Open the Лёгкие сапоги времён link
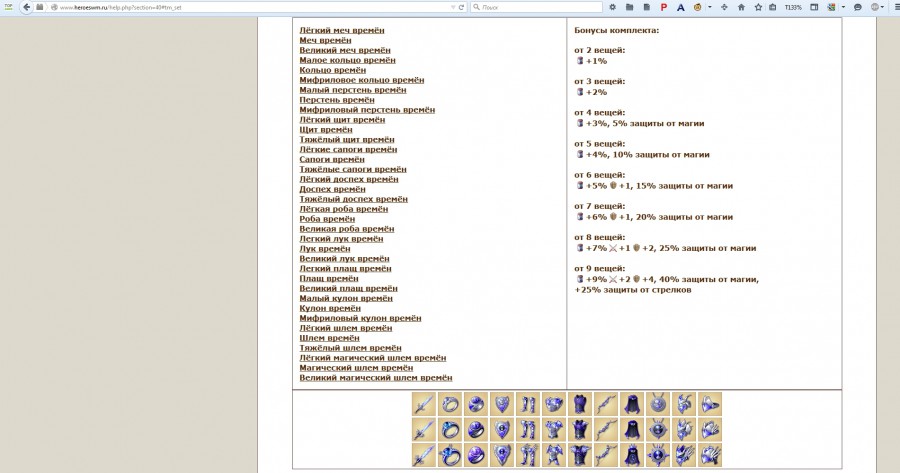 coord(348,149)
